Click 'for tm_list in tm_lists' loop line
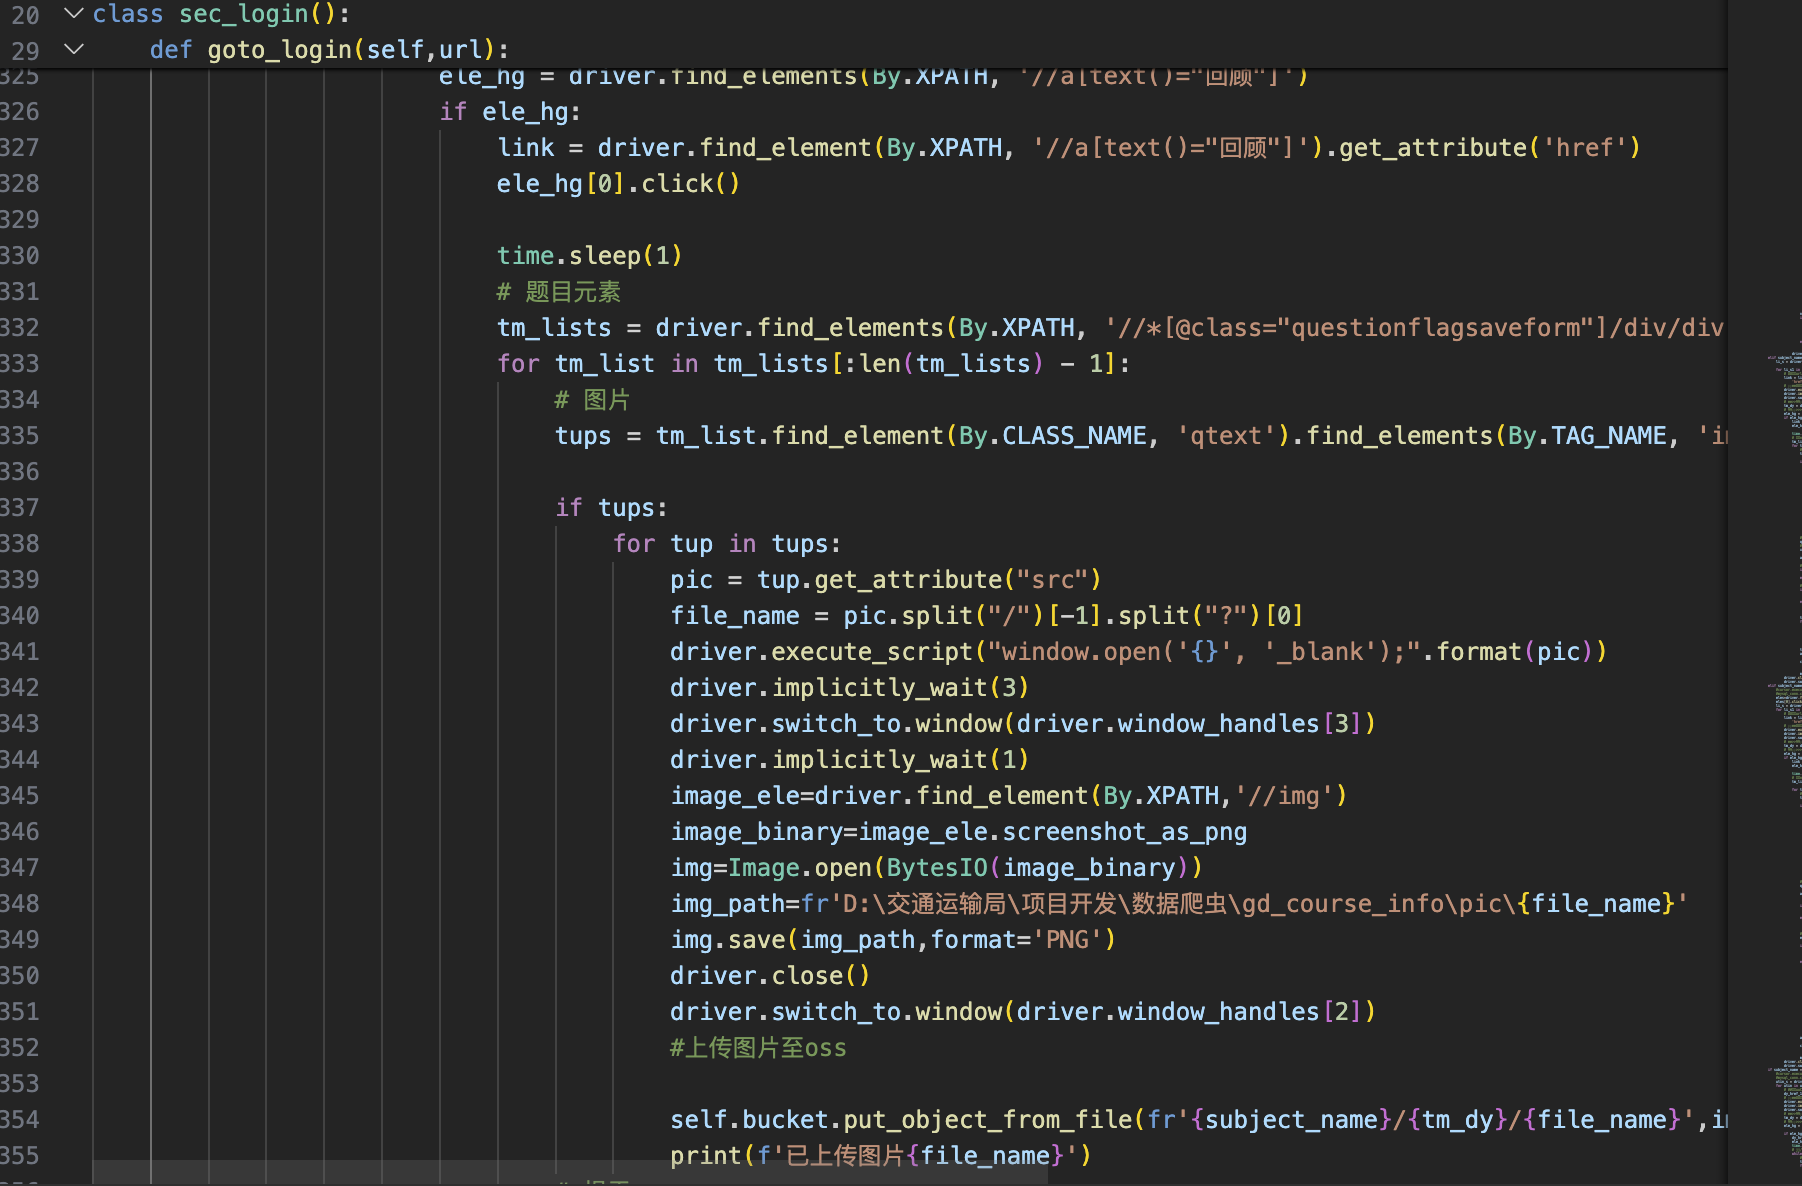The image size is (1802, 1186). (813, 364)
